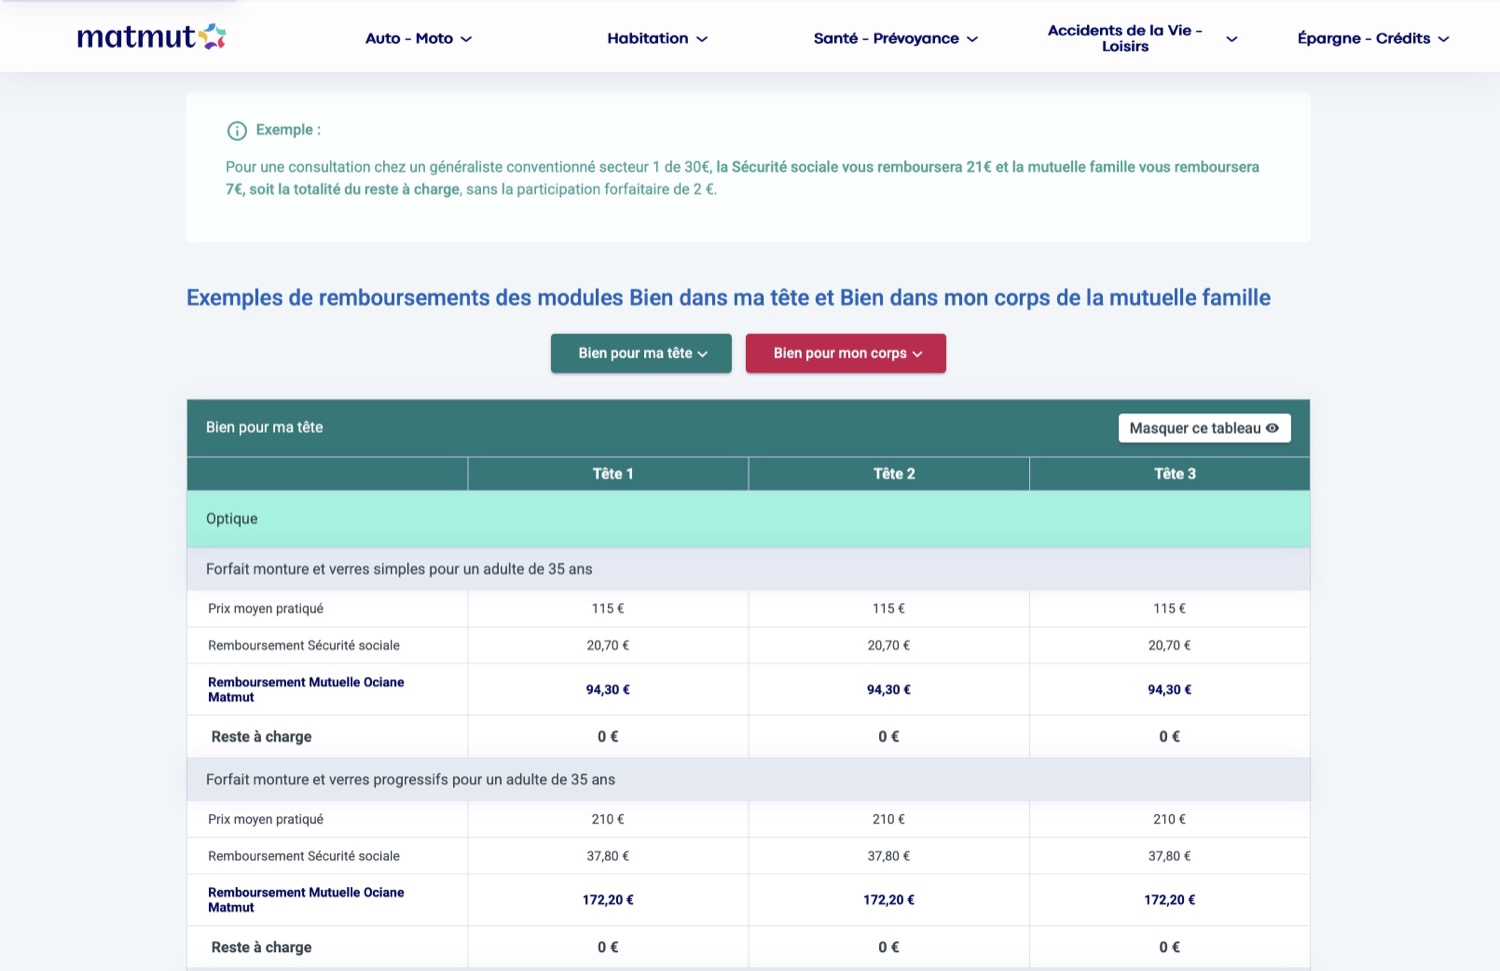Click the colorful star in the Matmut logo
Viewport: 1500px width, 971px height.
click(211, 36)
